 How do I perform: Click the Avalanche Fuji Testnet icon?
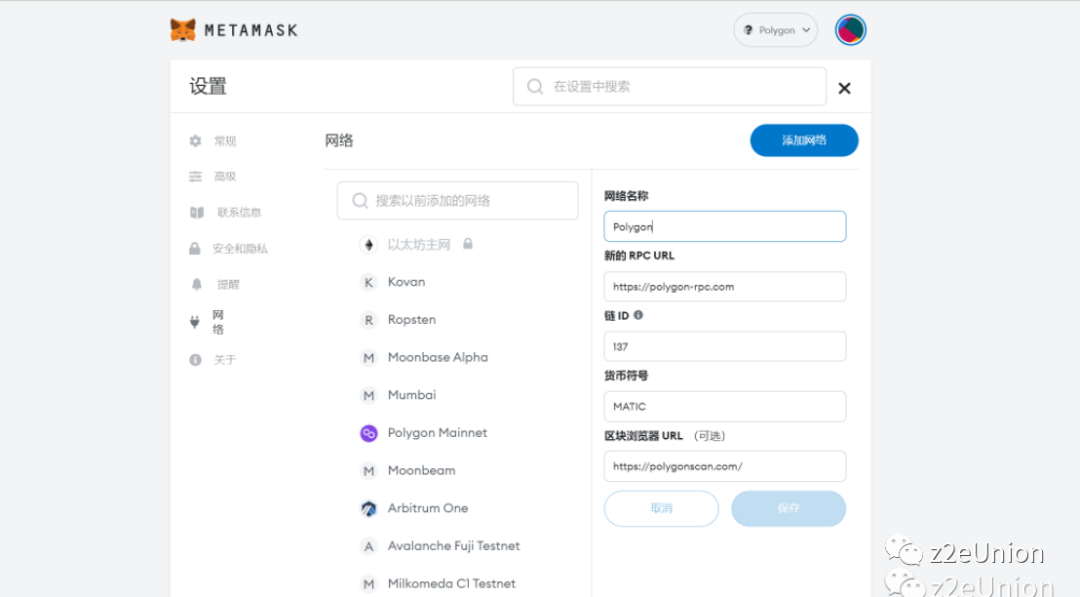pos(369,546)
